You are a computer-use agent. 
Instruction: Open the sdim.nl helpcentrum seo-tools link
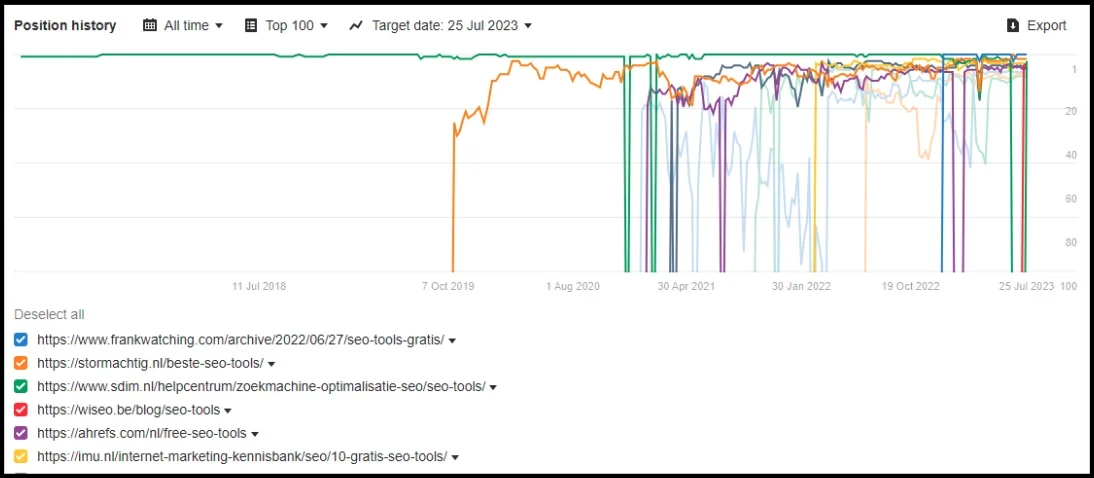[x=261, y=387]
